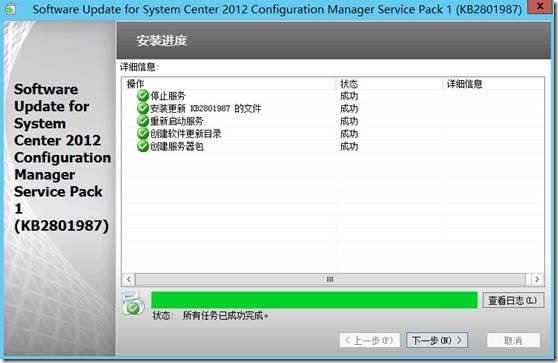The height and width of the screenshot is (363, 558).
Task: Click the 状态 column header
Action: 389,84
